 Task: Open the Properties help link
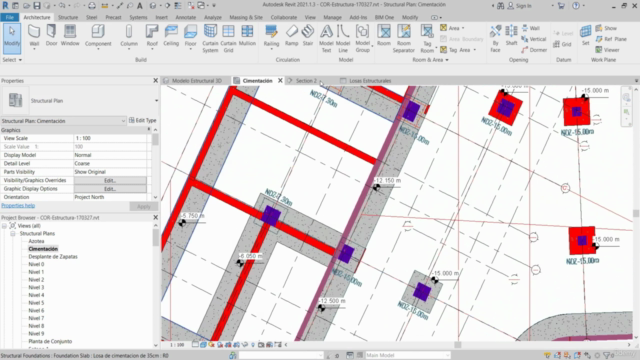click(x=18, y=206)
